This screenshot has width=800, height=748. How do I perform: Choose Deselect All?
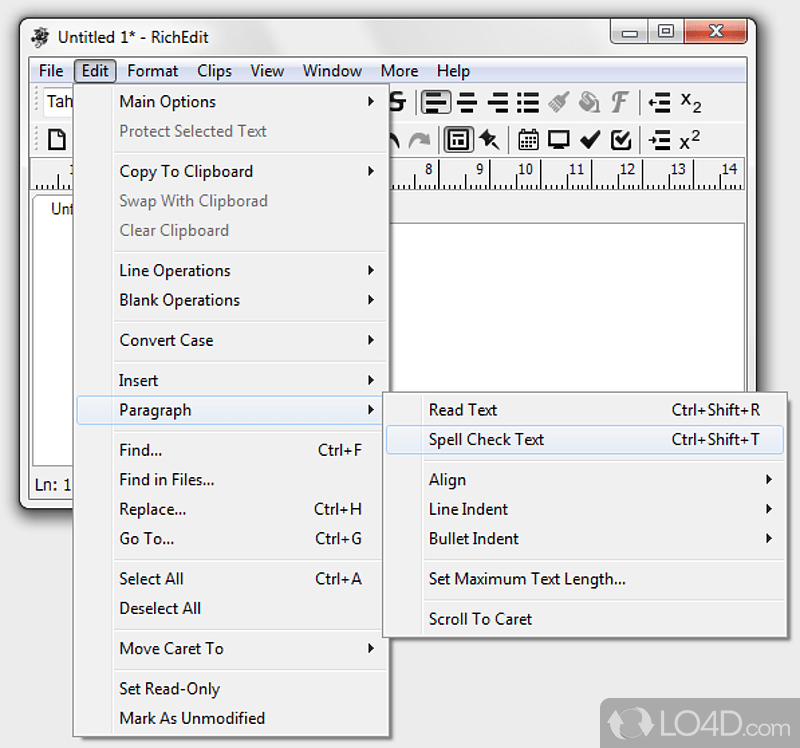click(x=231, y=609)
